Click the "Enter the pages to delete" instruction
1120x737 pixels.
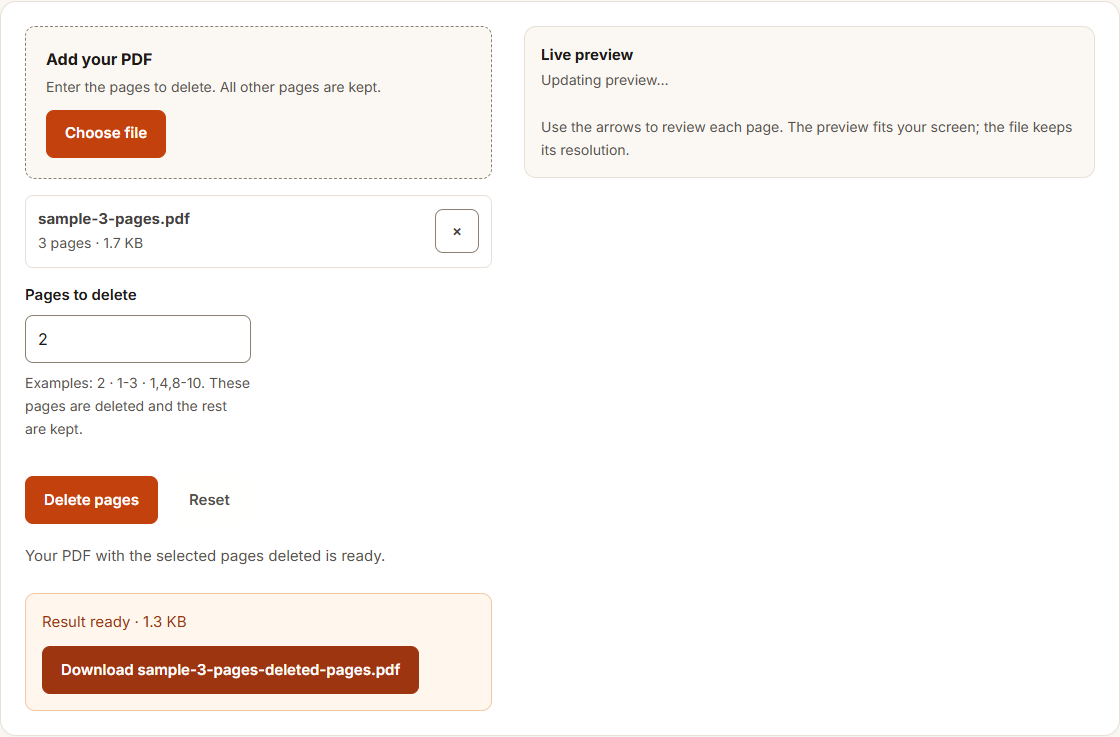[x=214, y=87]
